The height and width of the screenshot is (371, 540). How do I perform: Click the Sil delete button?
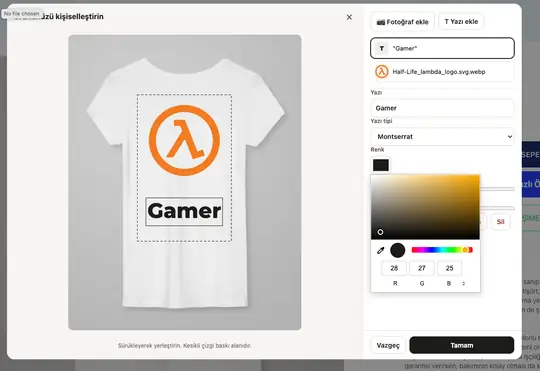500,222
